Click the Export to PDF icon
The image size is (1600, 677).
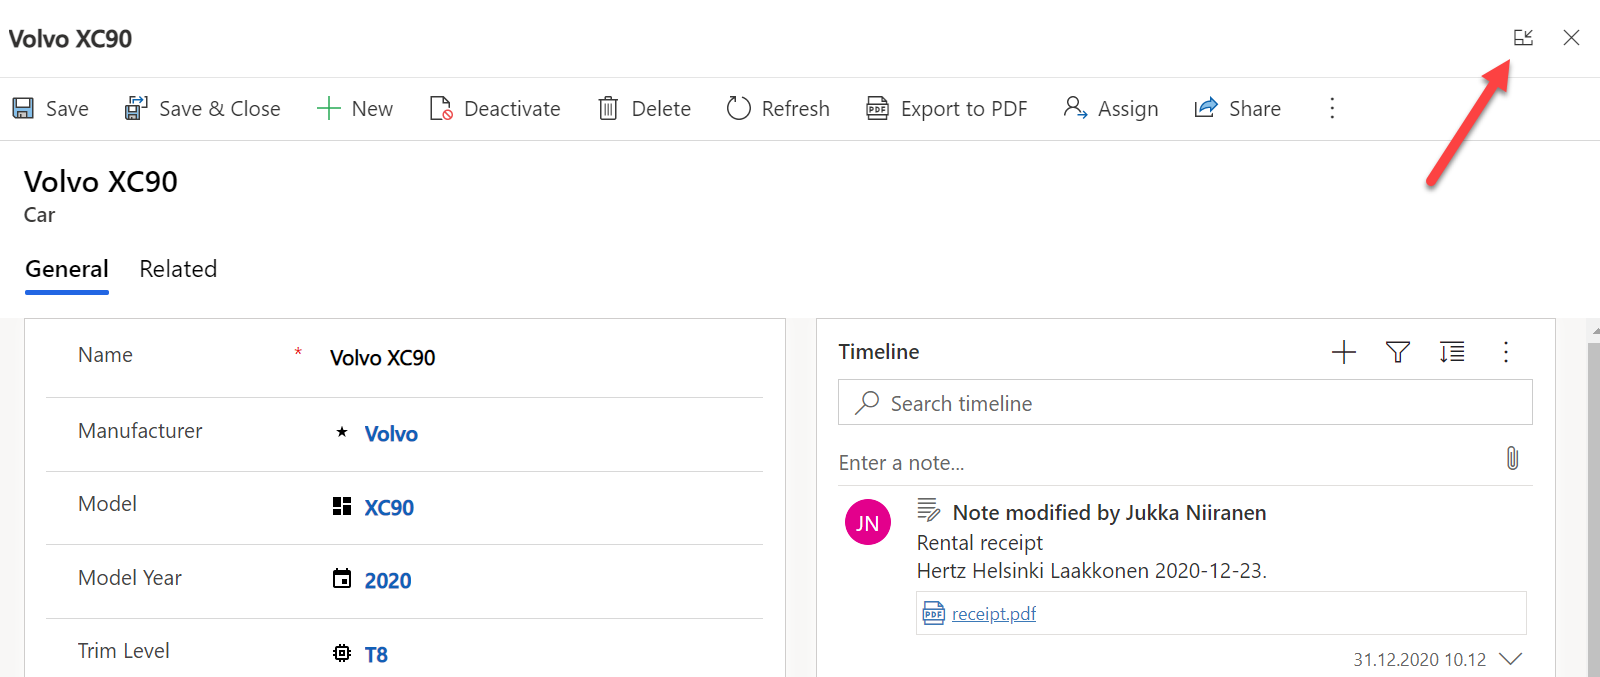[877, 108]
